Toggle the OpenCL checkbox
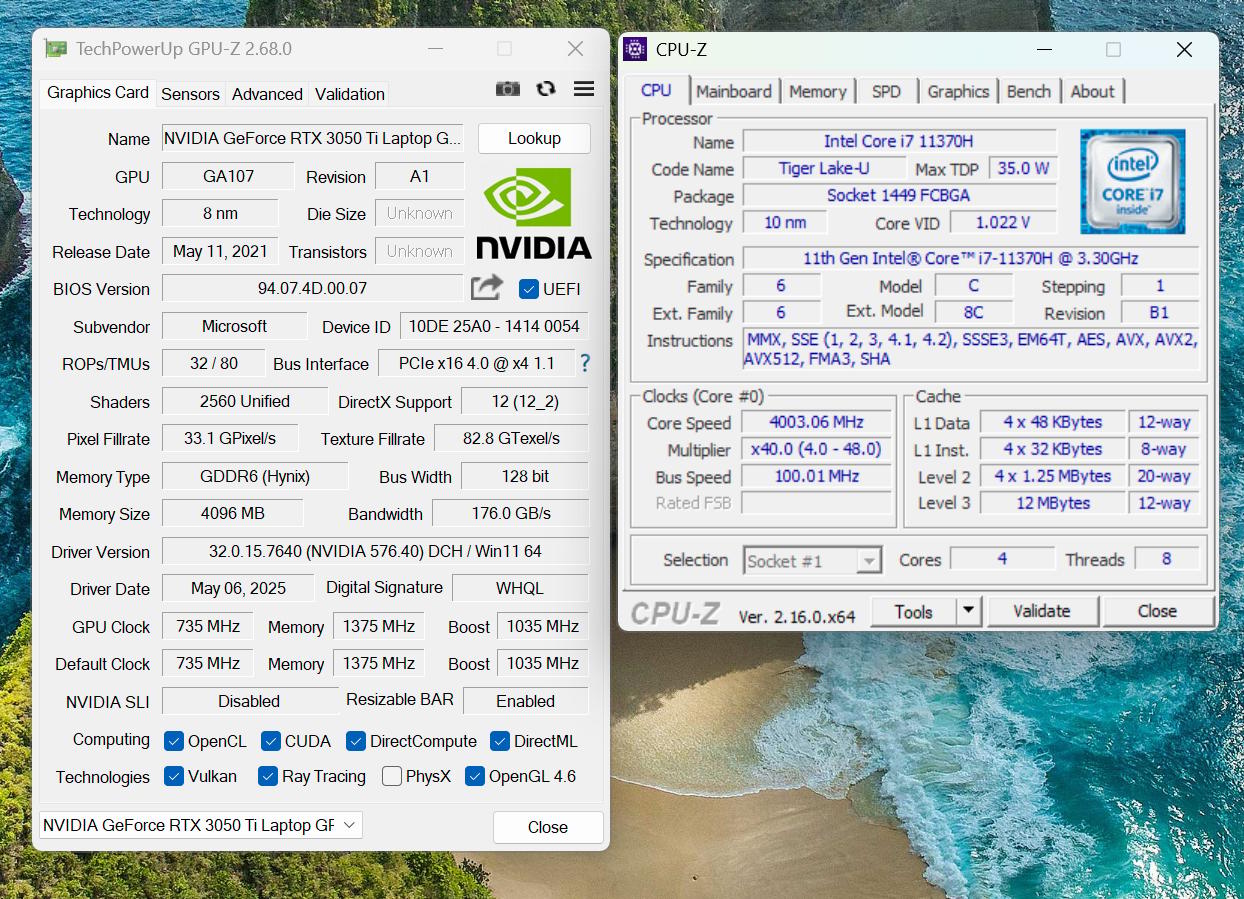 174,741
